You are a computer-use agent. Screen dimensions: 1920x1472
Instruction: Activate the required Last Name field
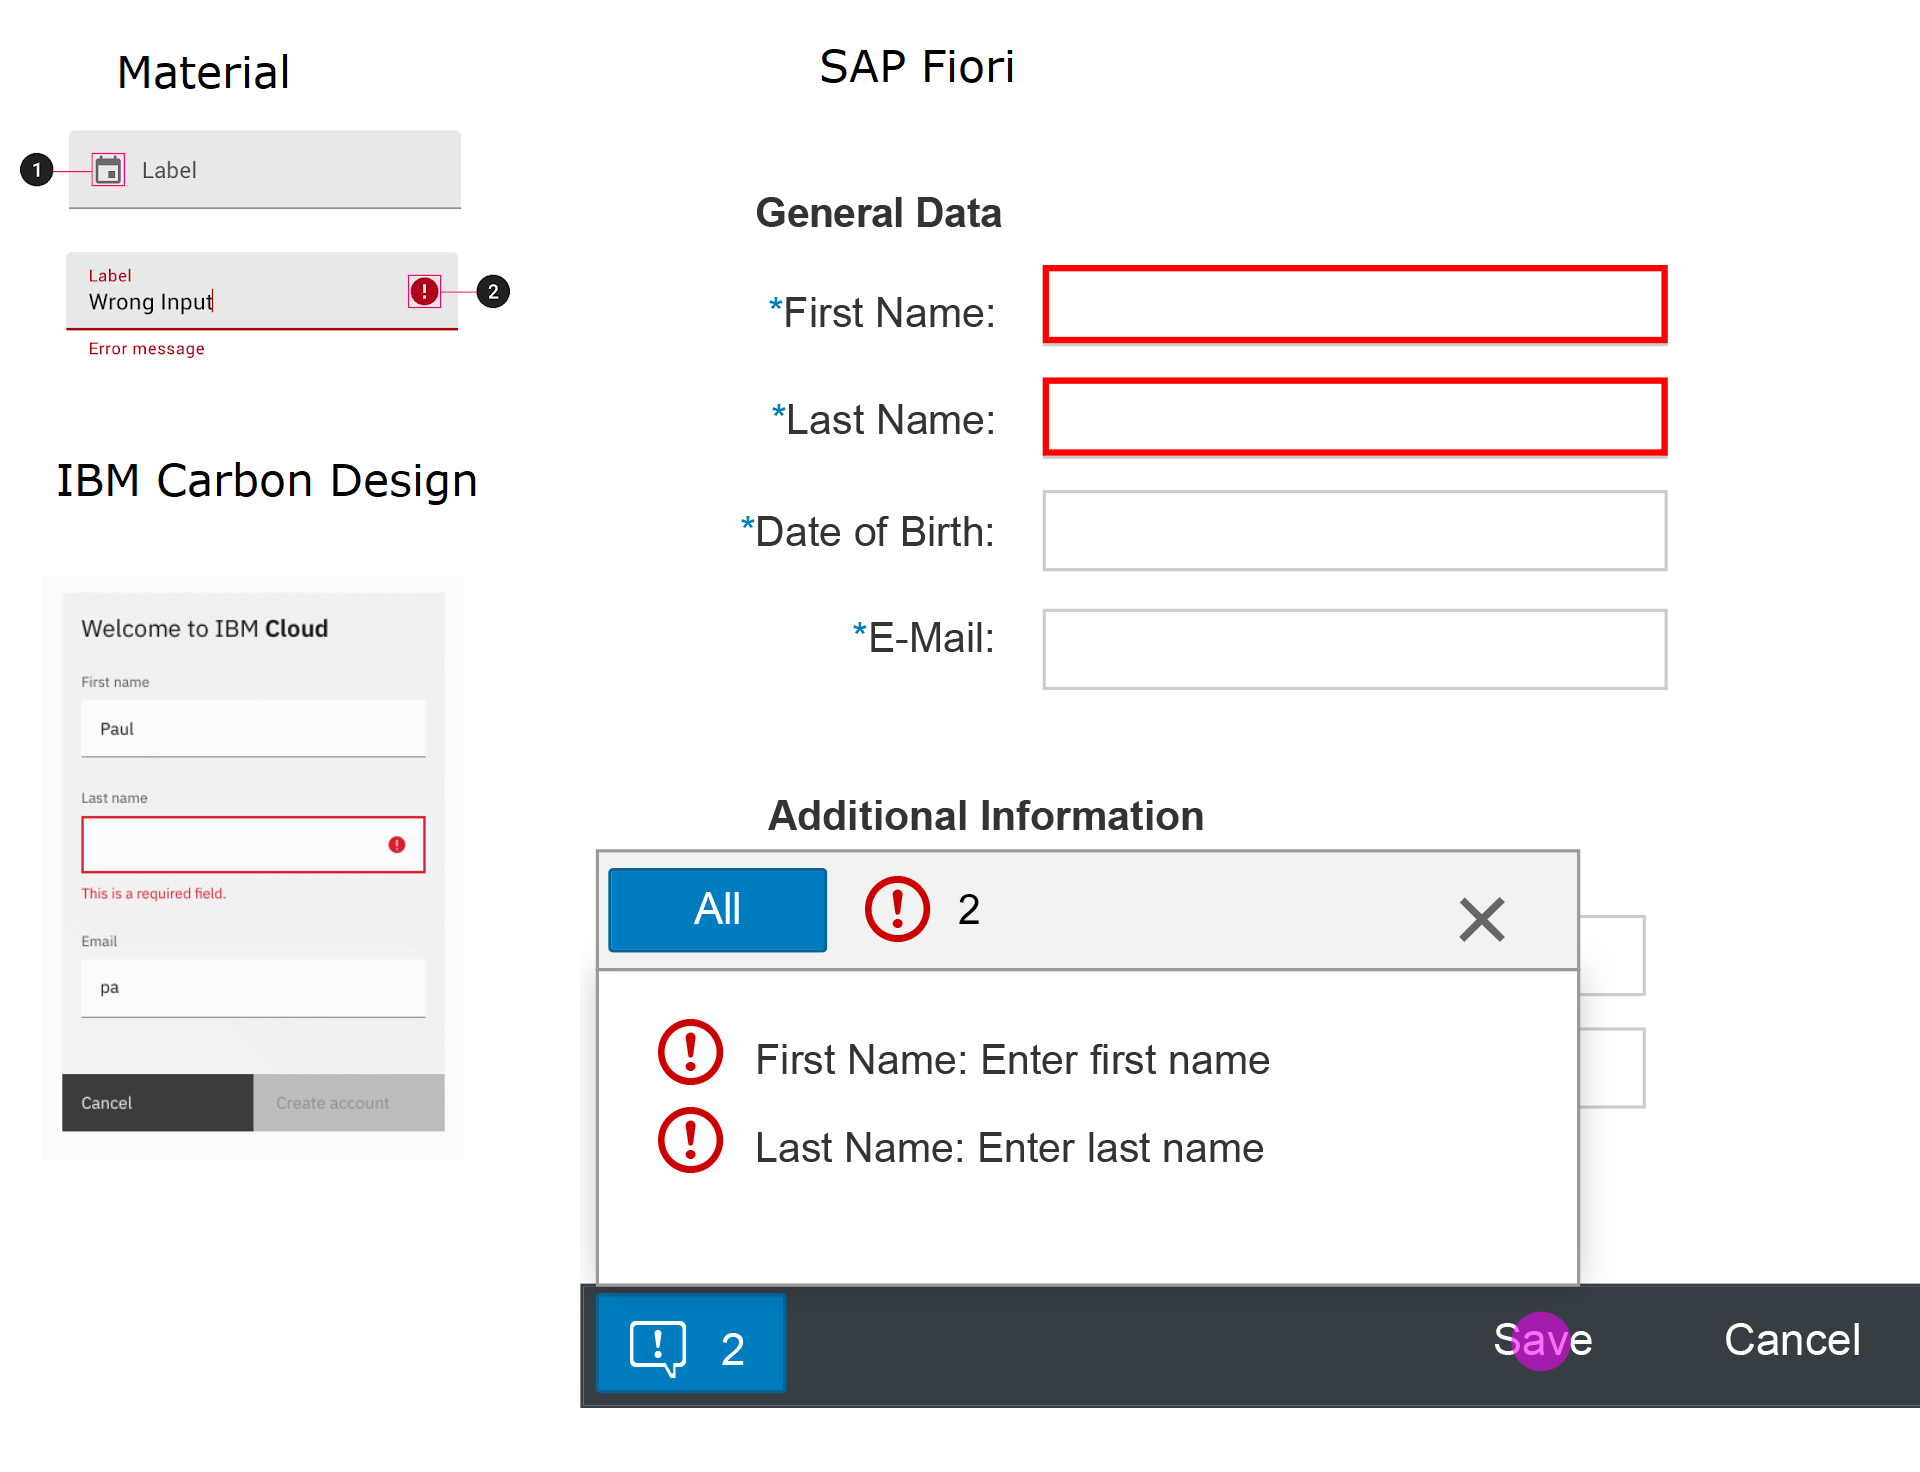1353,417
